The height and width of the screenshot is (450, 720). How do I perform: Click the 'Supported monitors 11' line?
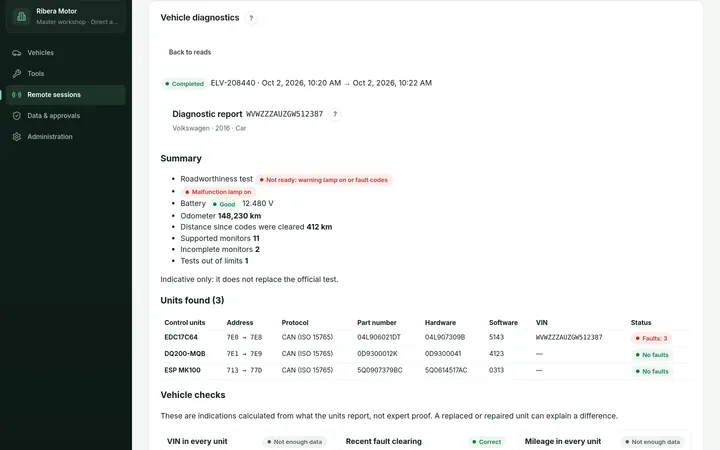click(x=219, y=238)
